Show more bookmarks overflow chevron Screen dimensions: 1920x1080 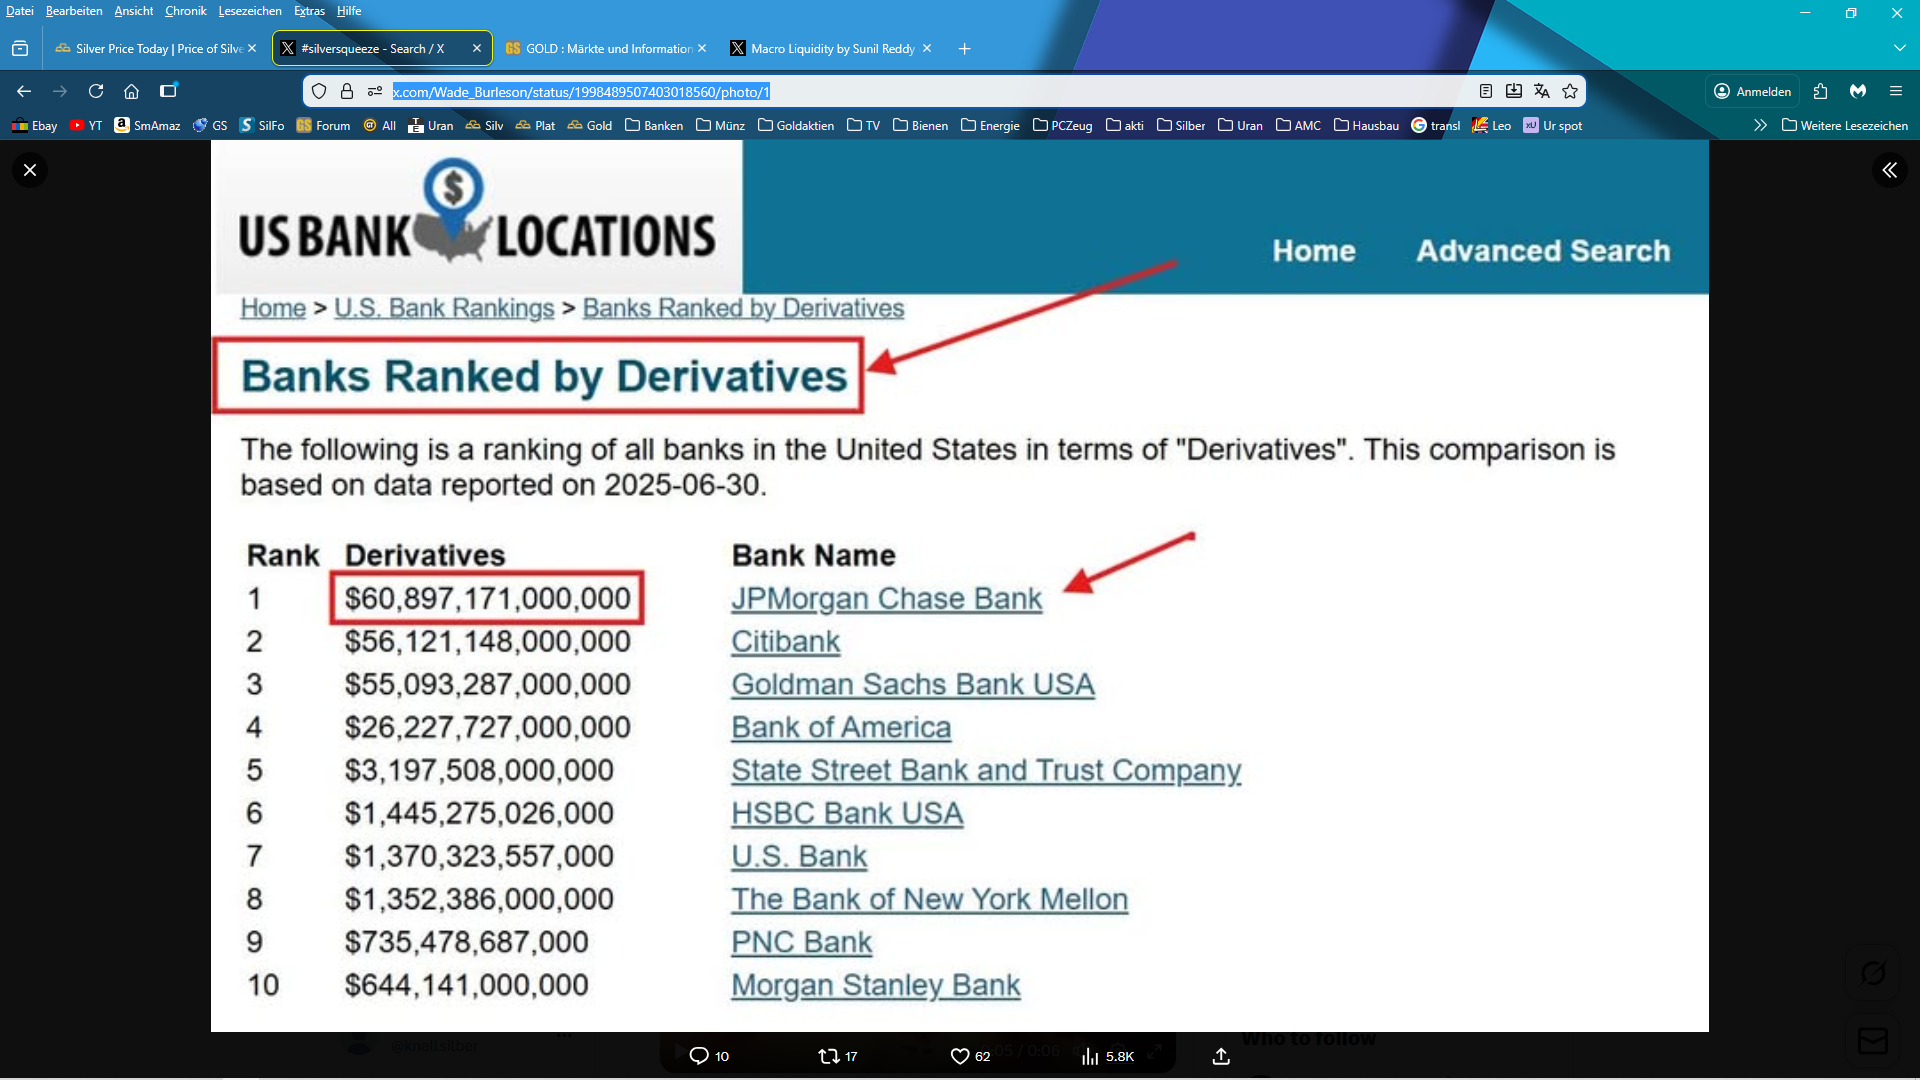1760,125
